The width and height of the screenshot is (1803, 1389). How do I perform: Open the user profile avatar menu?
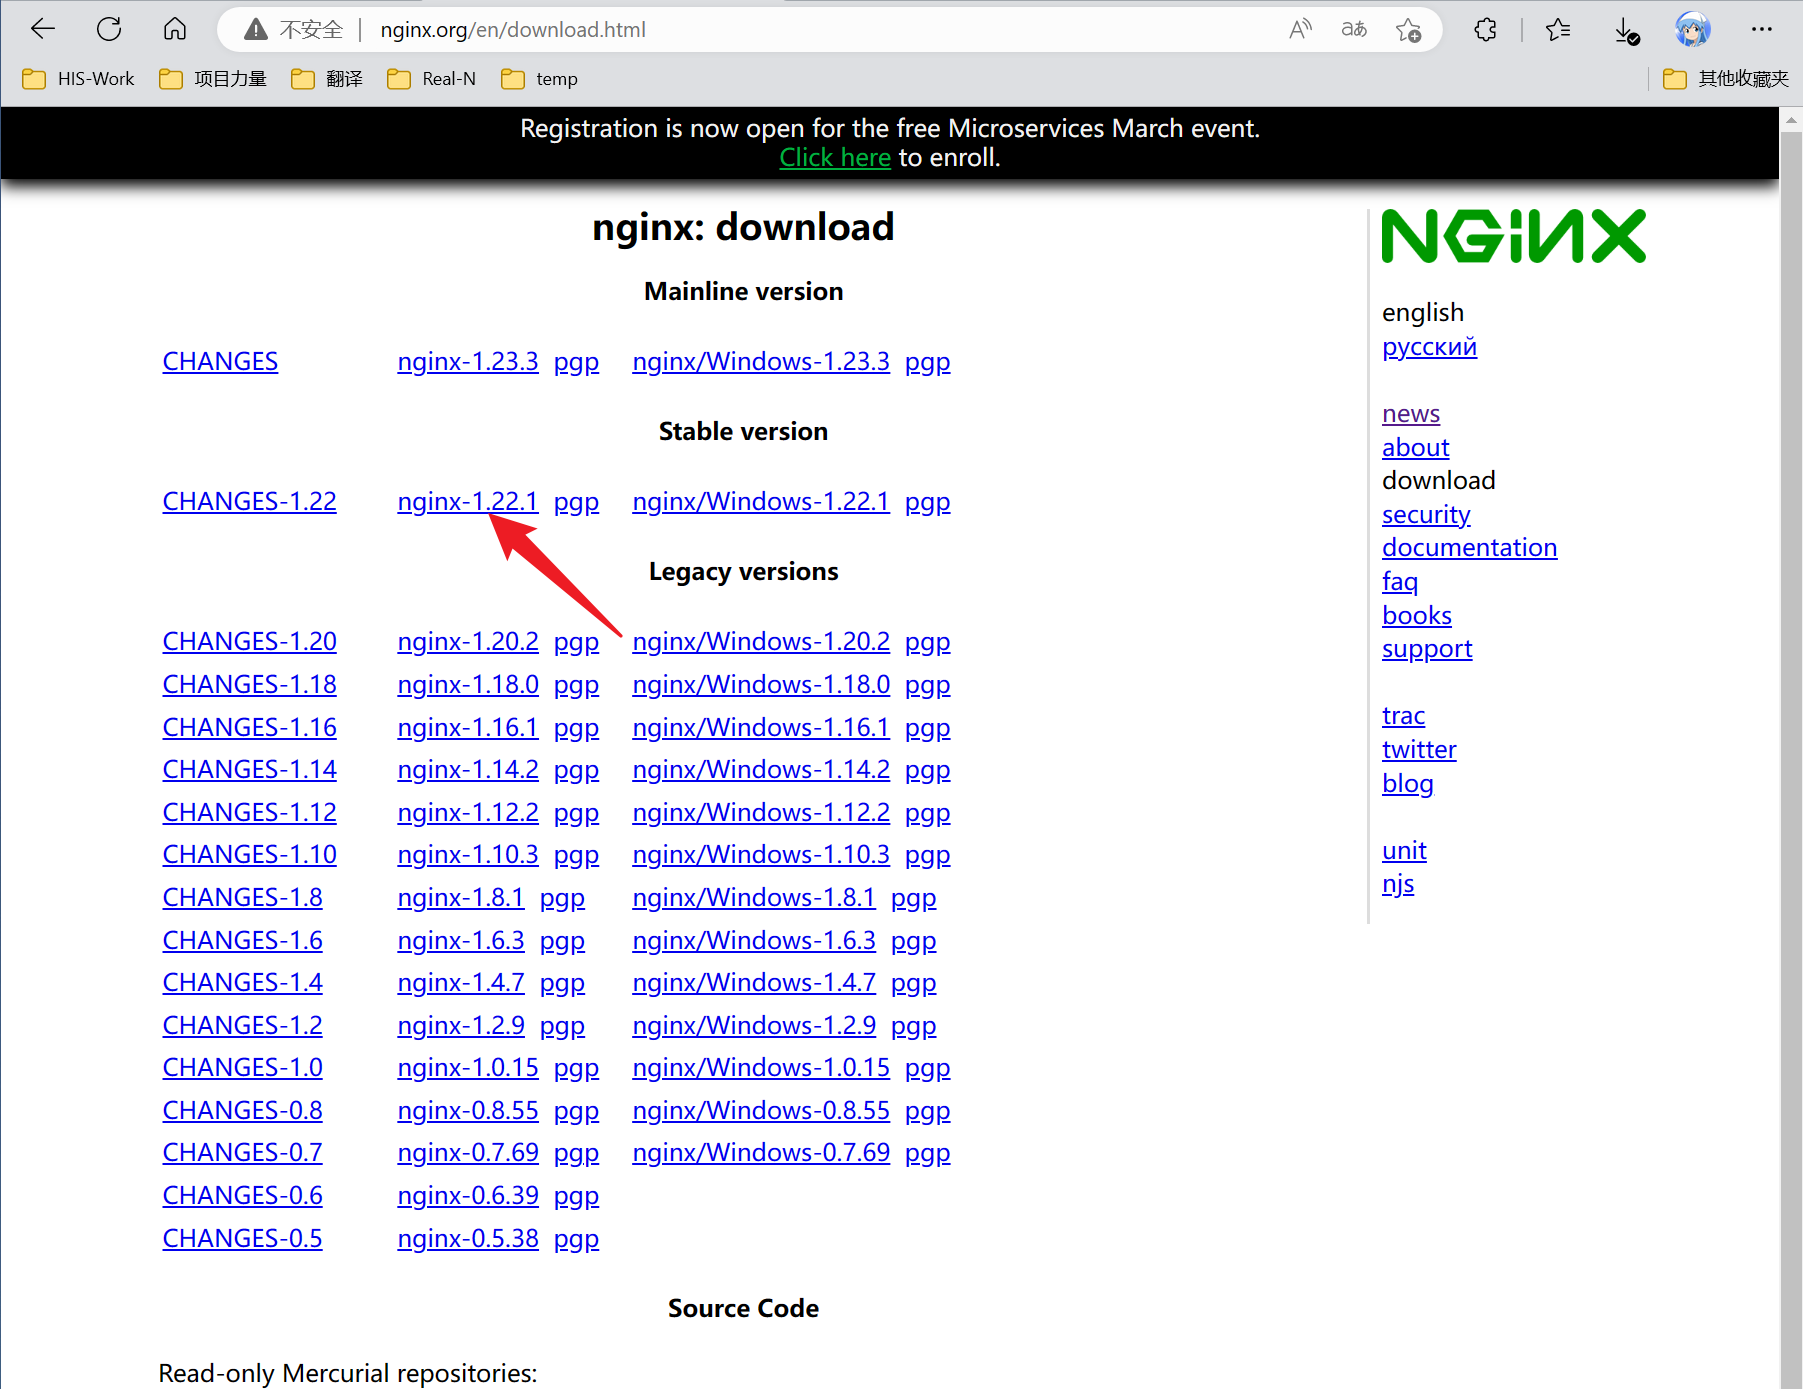pos(1692,30)
